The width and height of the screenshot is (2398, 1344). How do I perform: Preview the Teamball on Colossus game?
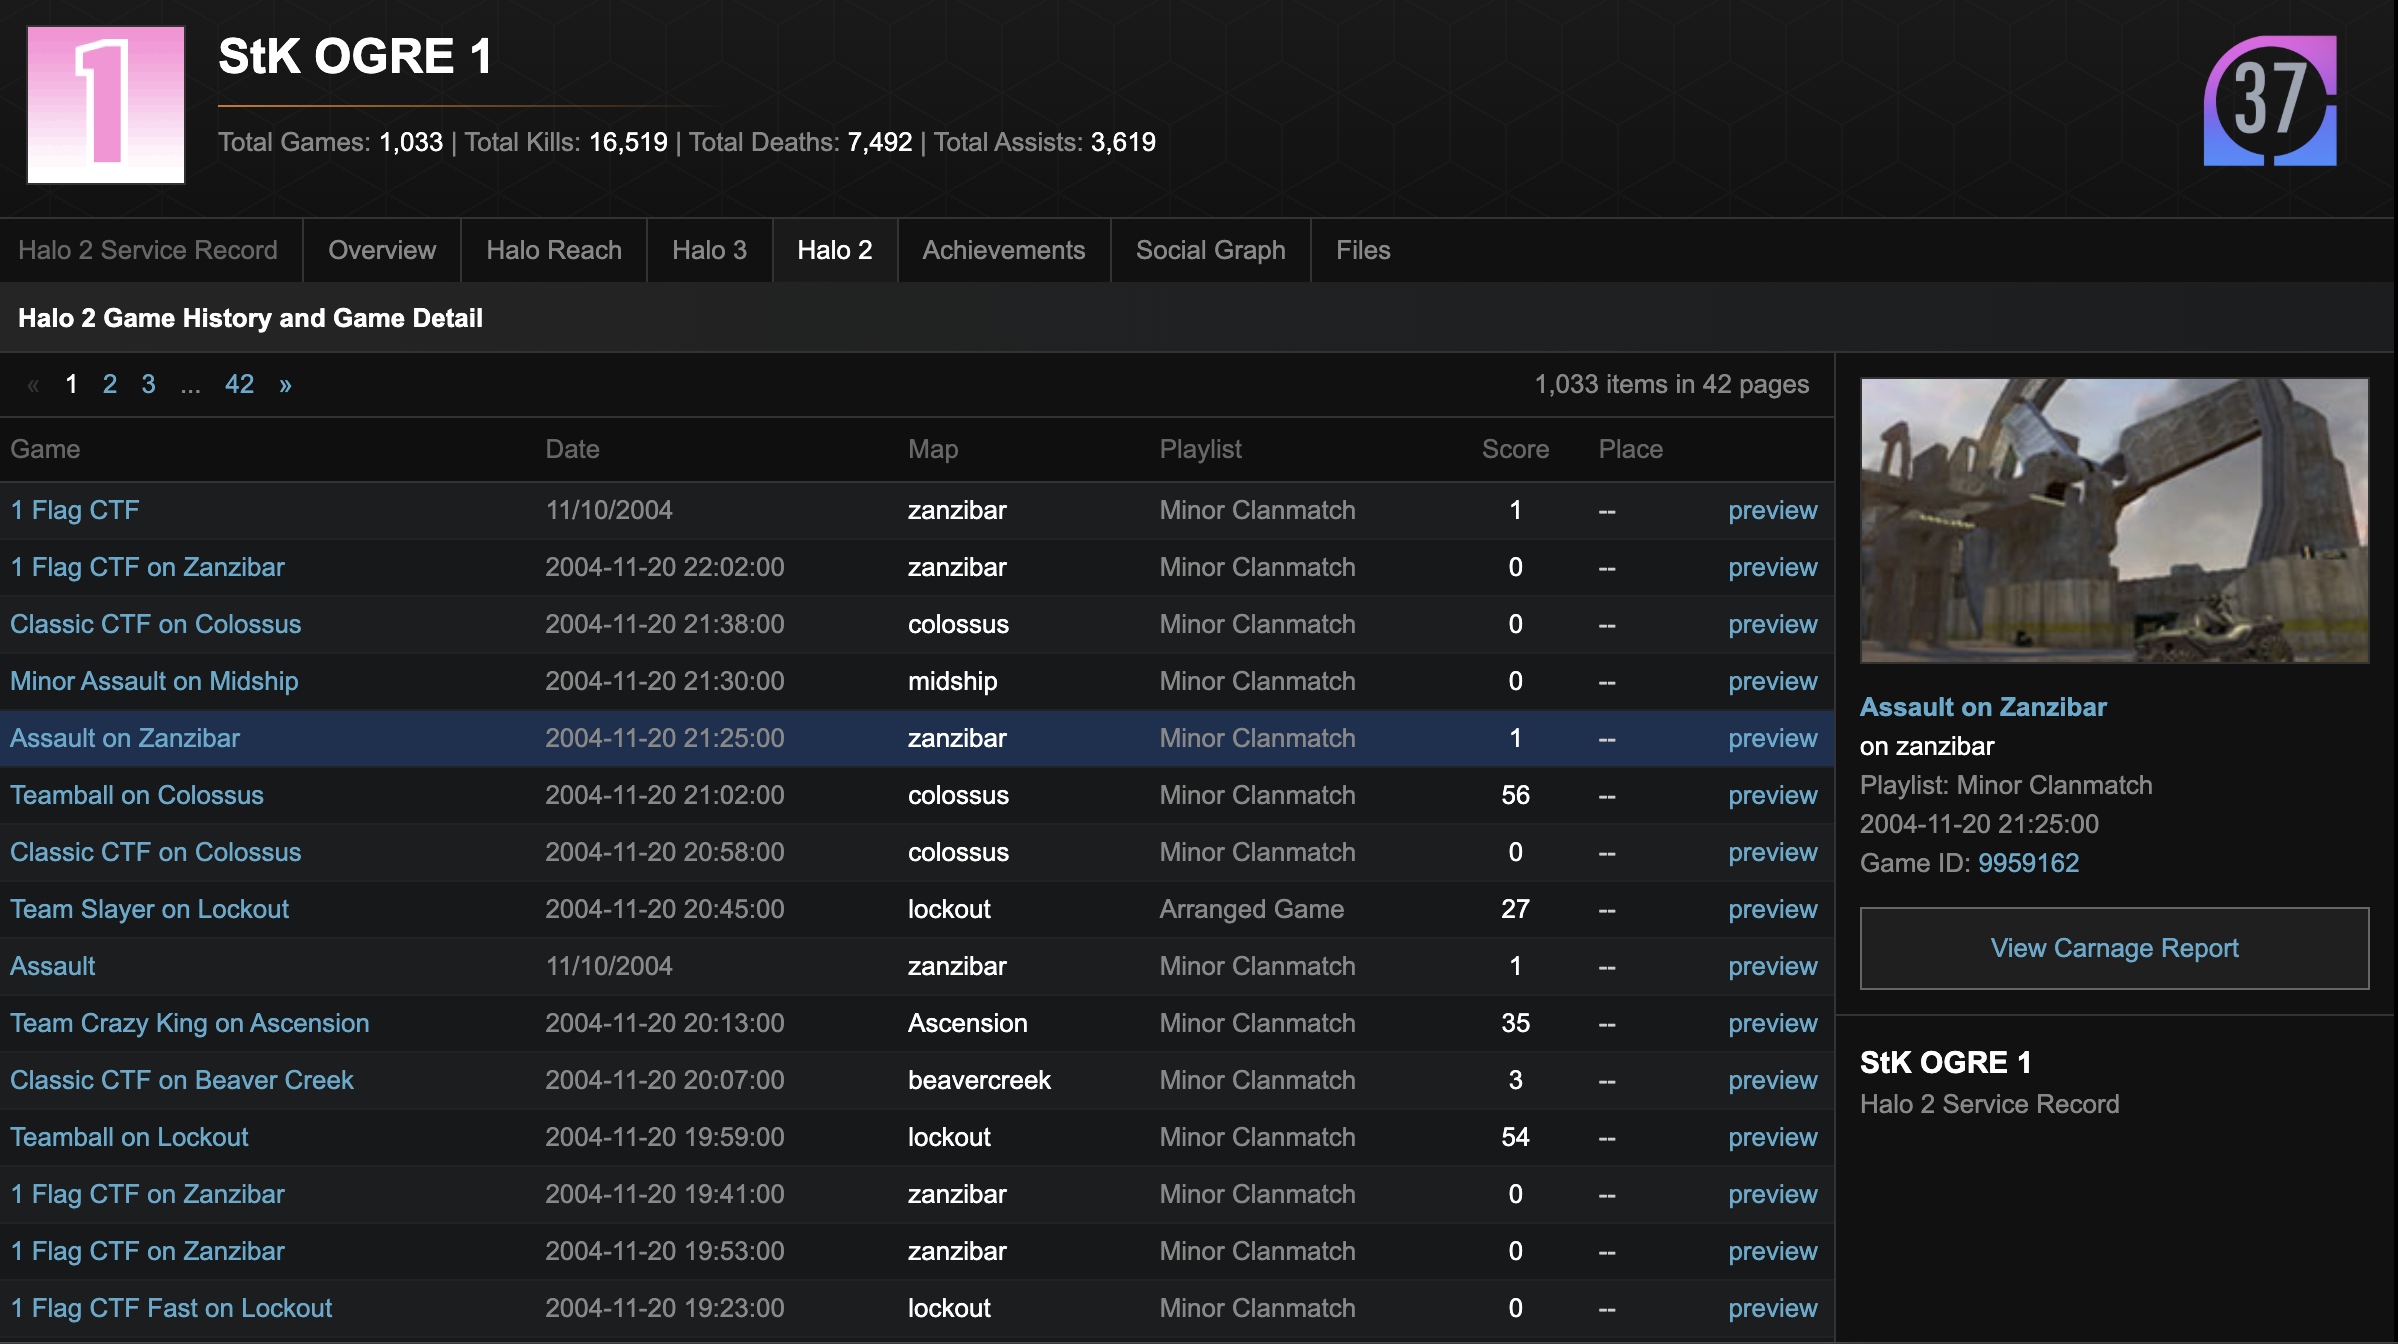coord(1772,796)
